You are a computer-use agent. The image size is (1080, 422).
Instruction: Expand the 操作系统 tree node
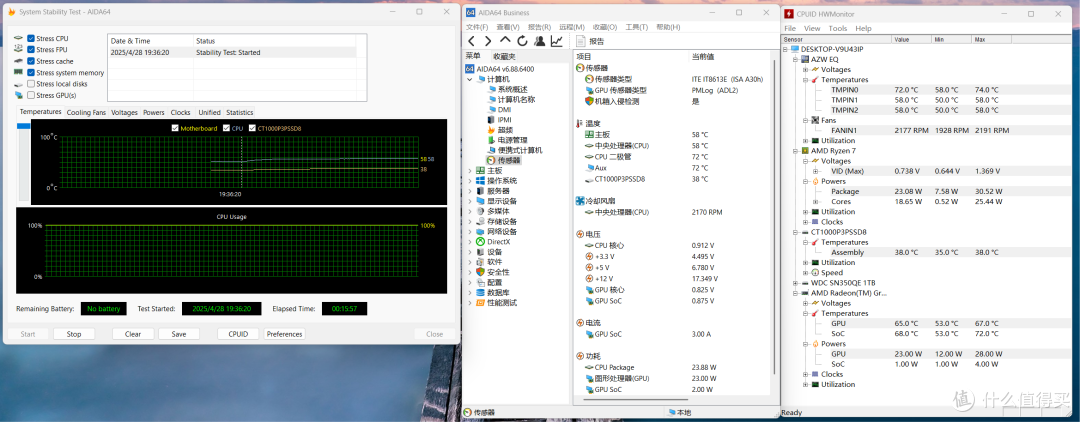(470, 180)
